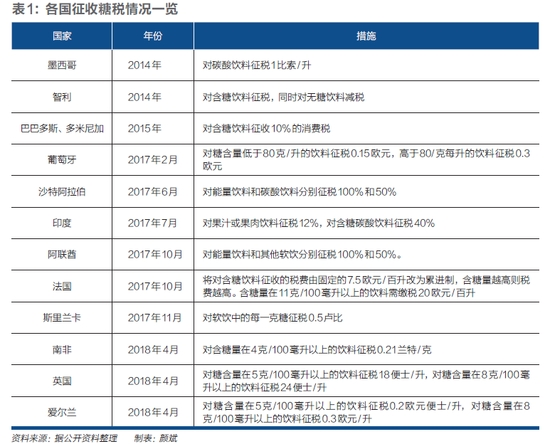Click the 资料来源 source note
Image resolution: width=550 pixels, height=444 pixels.
(65, 438)
